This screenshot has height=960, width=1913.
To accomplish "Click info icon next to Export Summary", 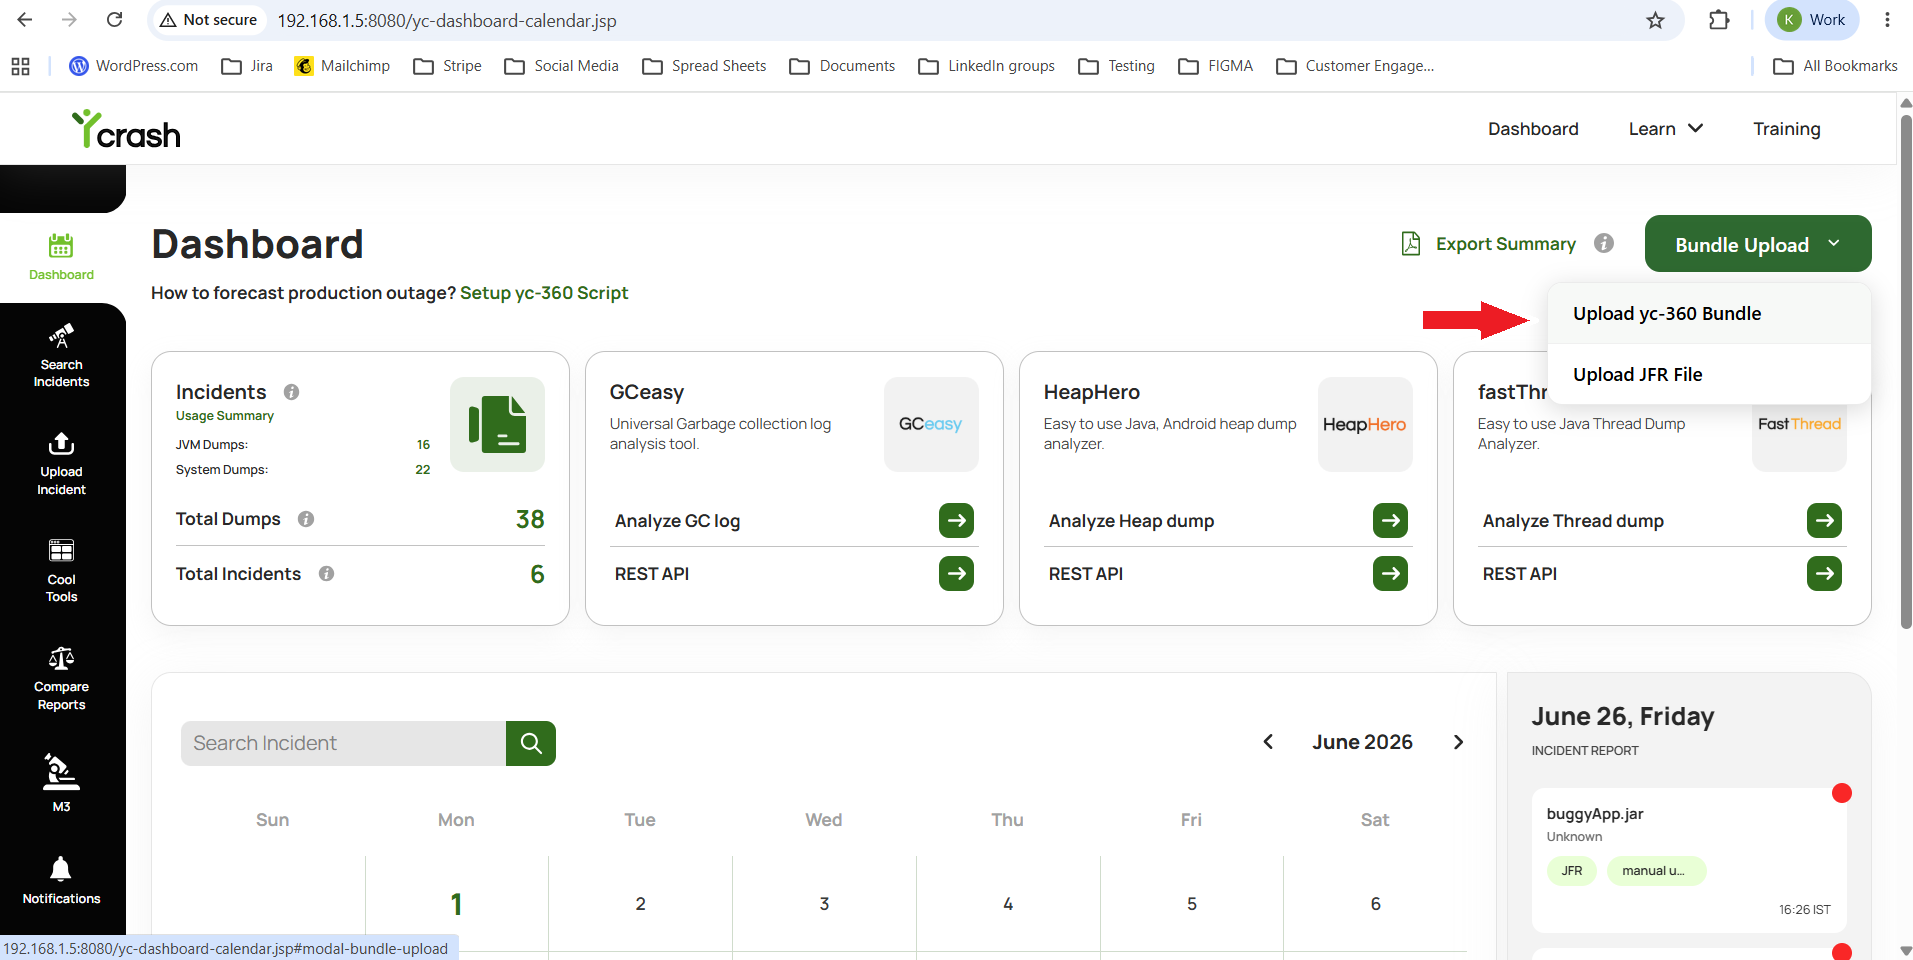I will click(1604, 243).
